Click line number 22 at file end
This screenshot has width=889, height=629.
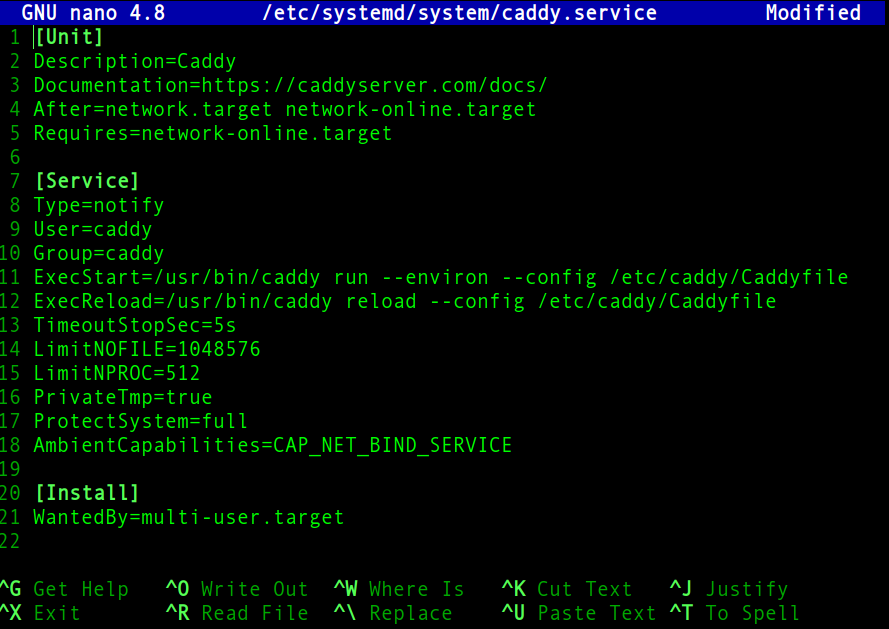pos(10,541)
